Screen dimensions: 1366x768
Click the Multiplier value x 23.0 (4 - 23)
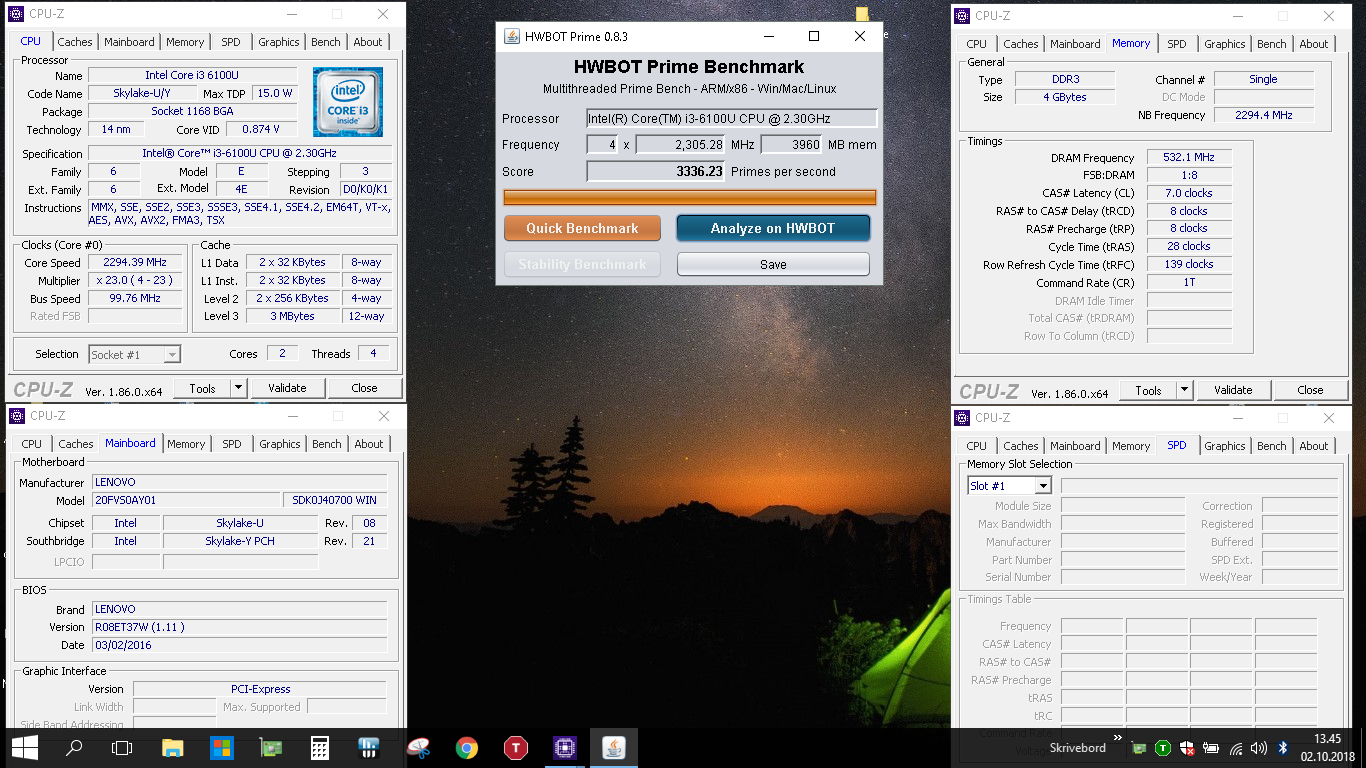pos(135,280)
